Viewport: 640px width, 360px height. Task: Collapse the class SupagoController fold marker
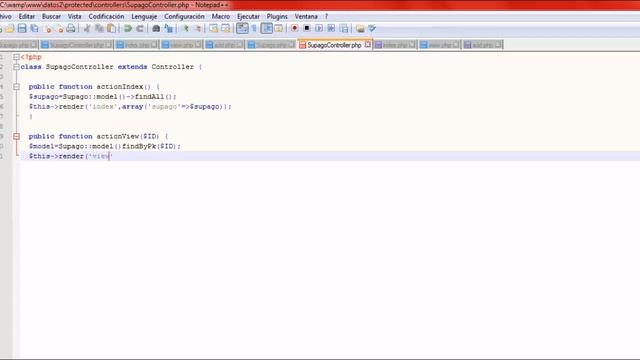(16, 67)
